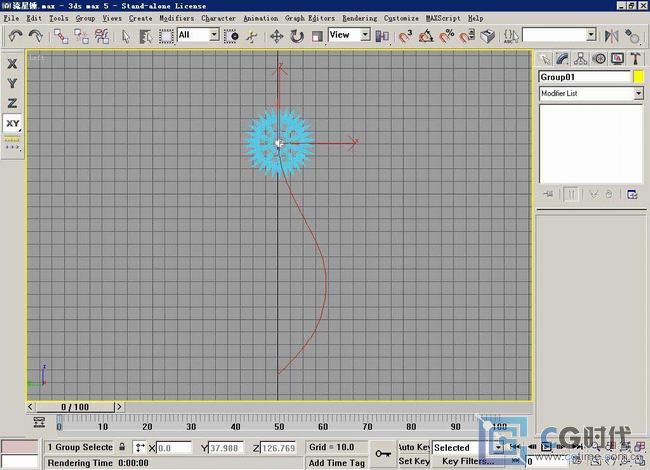Viewport: 650px width, 470px height.
Task: Click the Align tool icon
Action: tap(632, 36)
